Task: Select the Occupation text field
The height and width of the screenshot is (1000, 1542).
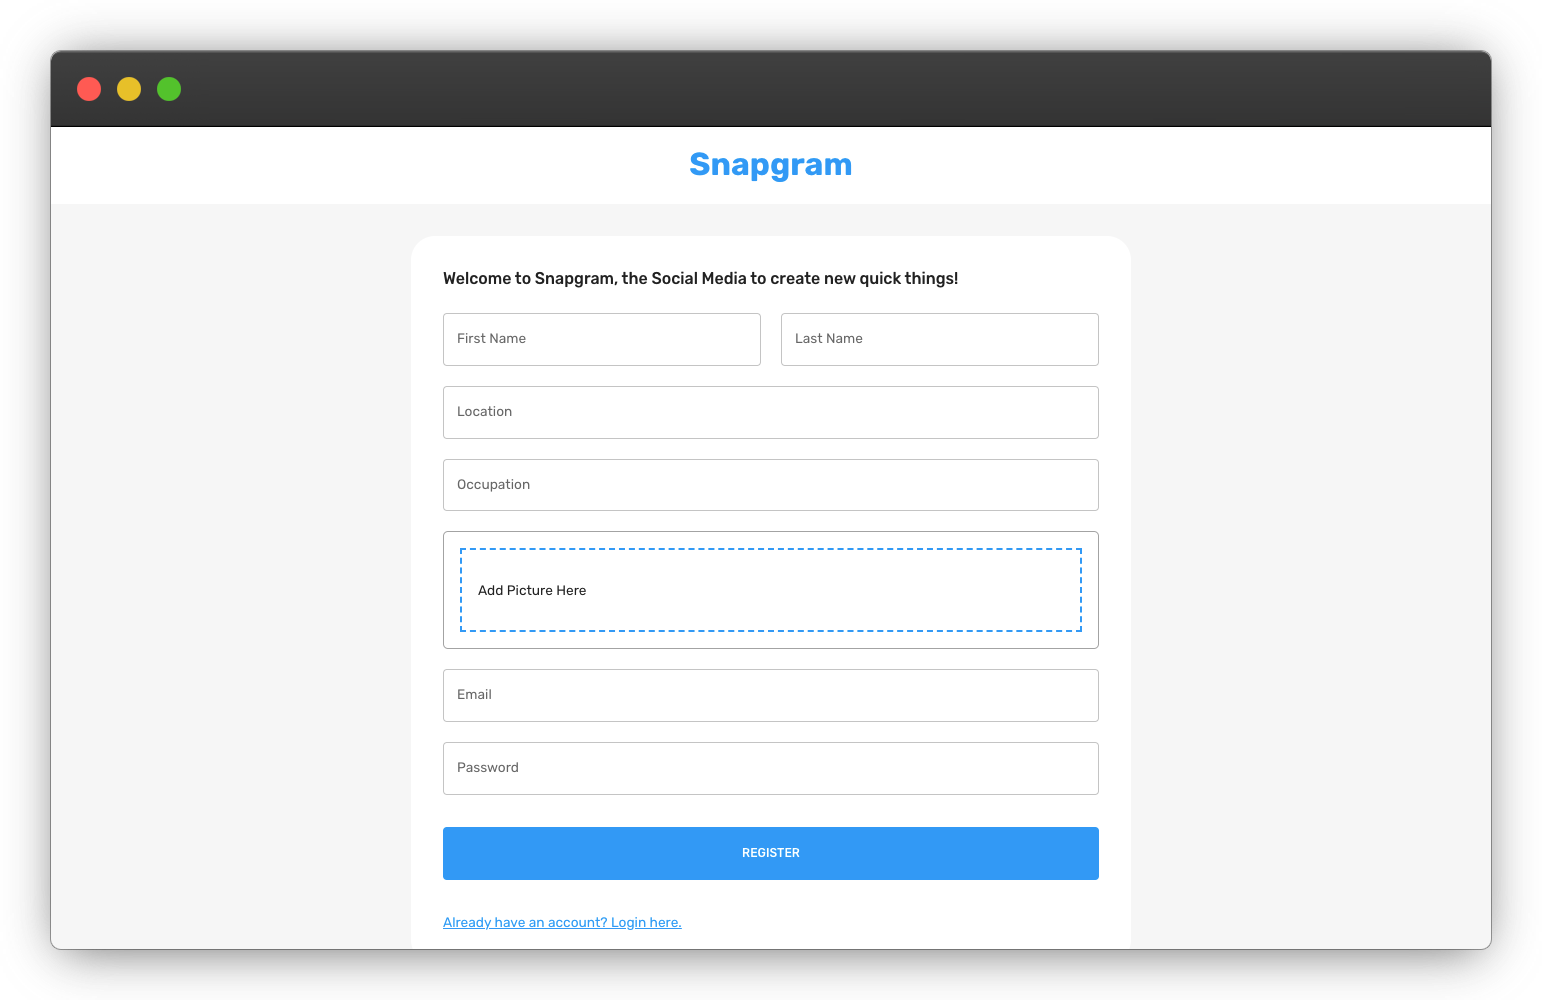Action: coord(770,484)
